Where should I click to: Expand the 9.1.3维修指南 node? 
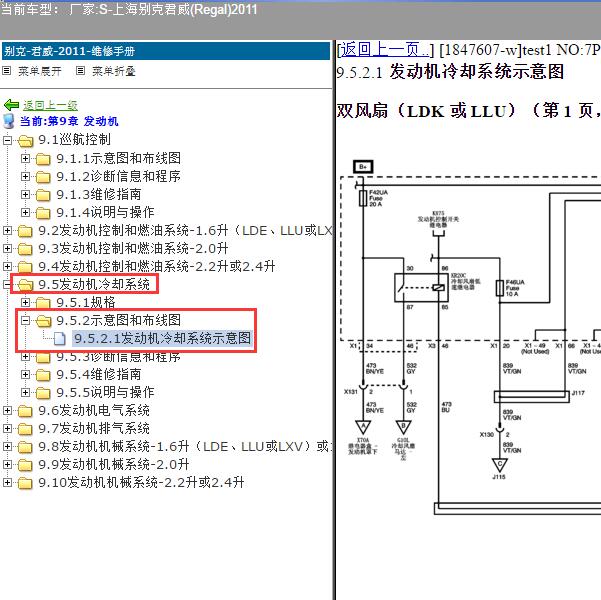[x=25, y=194]
